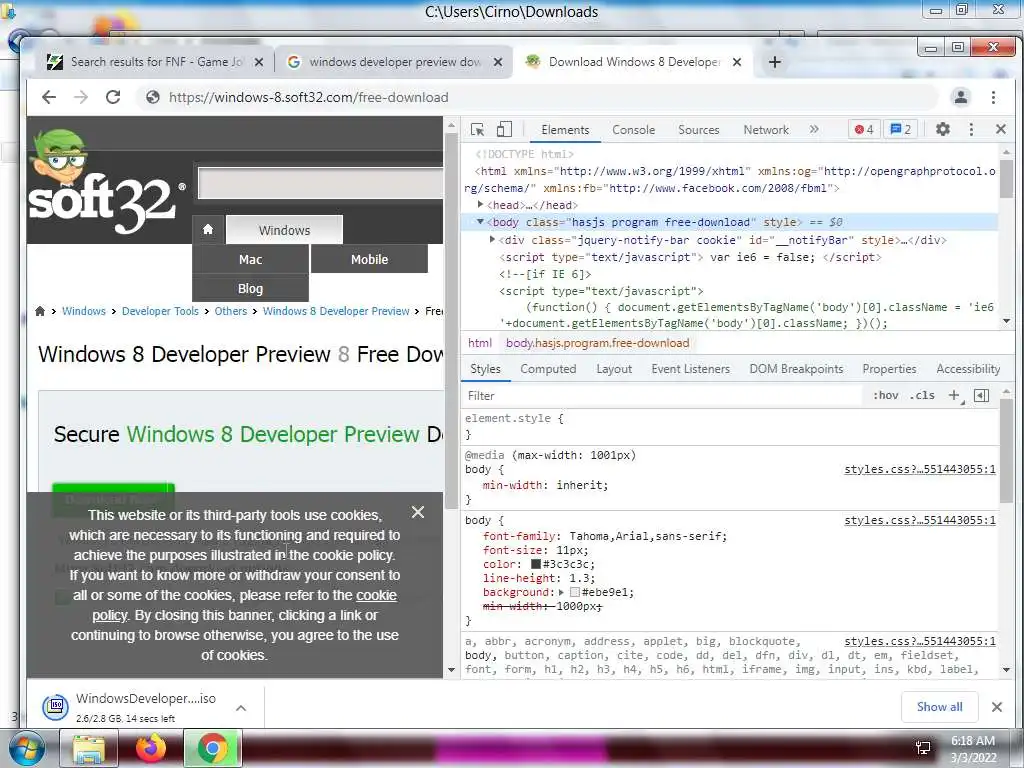Click the soft32 search box
Screen dimensions: 1024x768
click(x=321, y=184)
